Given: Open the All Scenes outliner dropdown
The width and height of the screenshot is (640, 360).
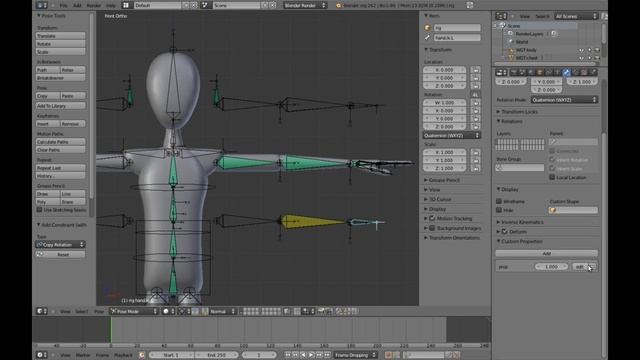Looking at the screenshot, I should tap(576, 16).
